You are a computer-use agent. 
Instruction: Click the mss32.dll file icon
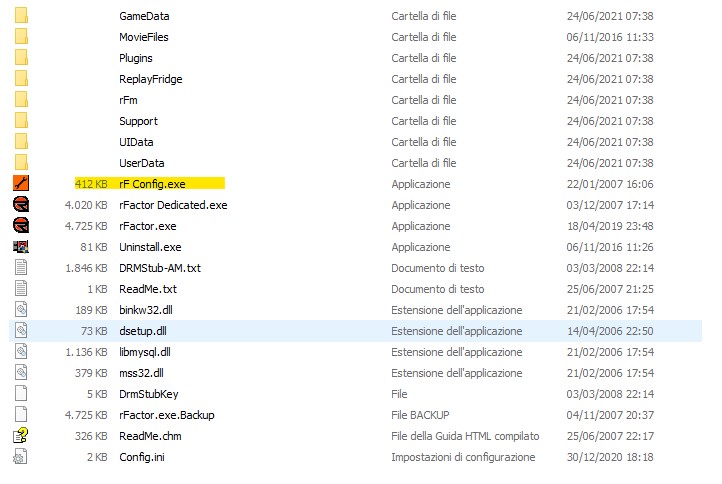[x=21, y=373]
